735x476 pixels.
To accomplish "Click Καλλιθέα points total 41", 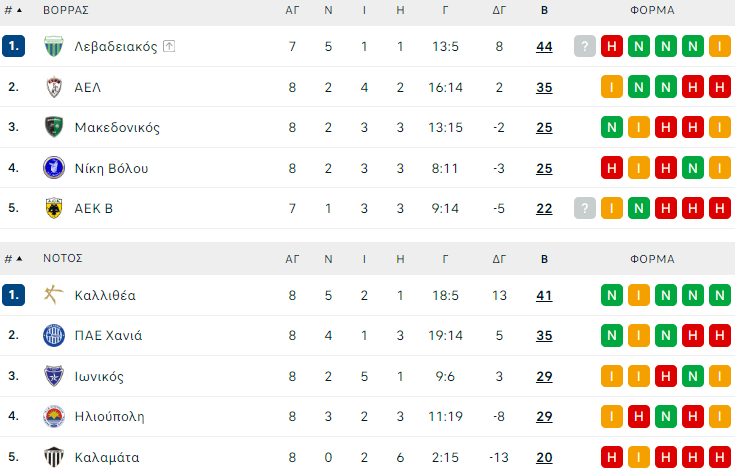I will [x=544, y=295].
